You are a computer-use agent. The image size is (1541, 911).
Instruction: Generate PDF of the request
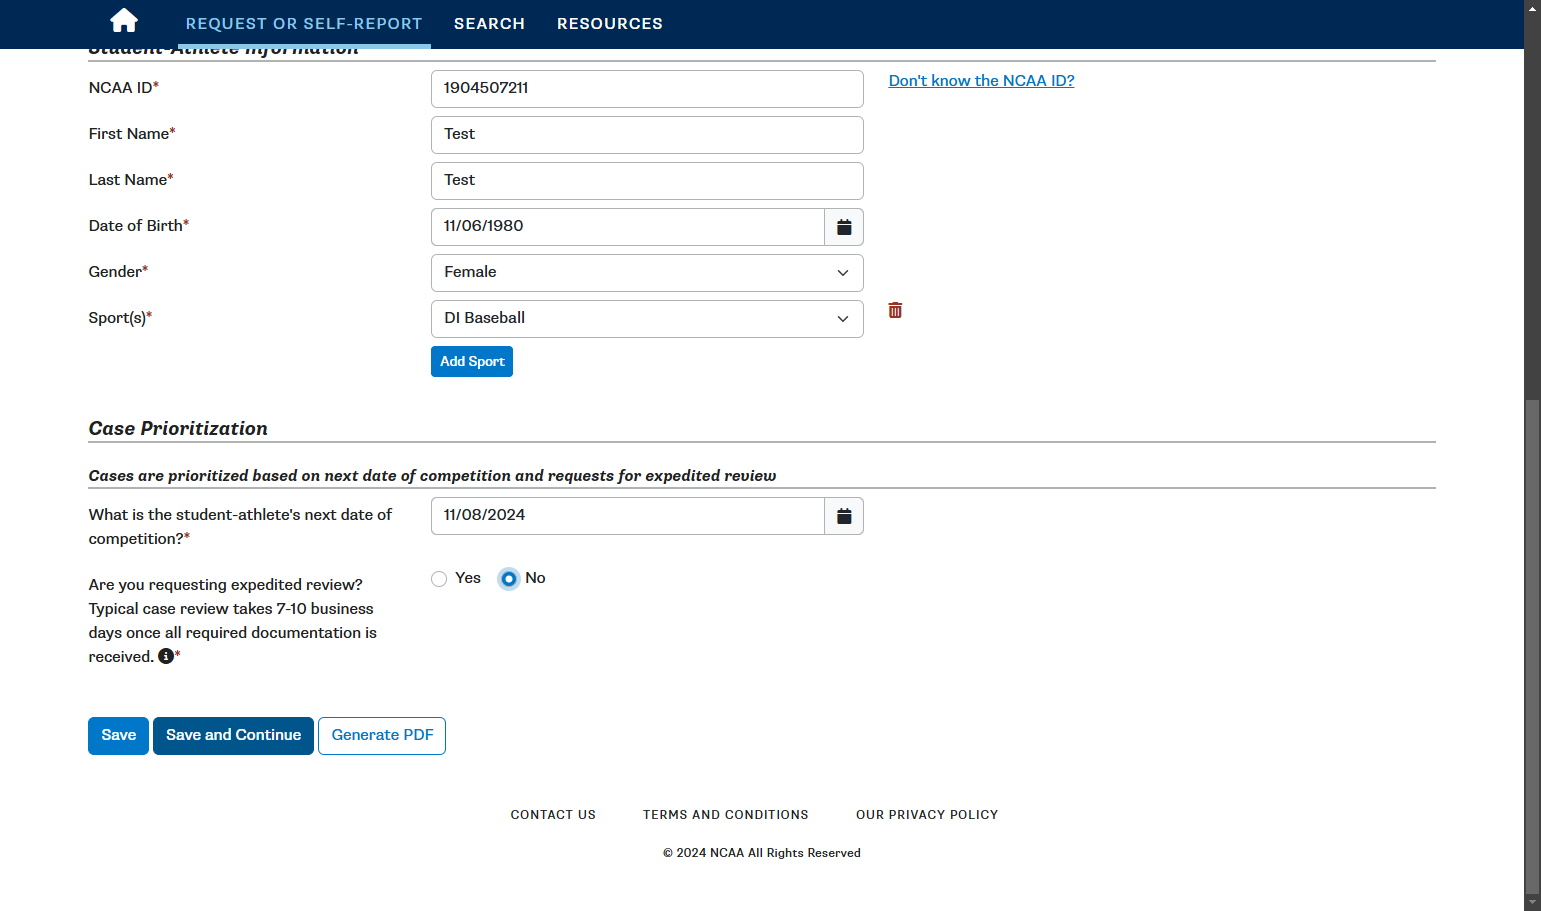pyautogui.click(x=382, y=736)
